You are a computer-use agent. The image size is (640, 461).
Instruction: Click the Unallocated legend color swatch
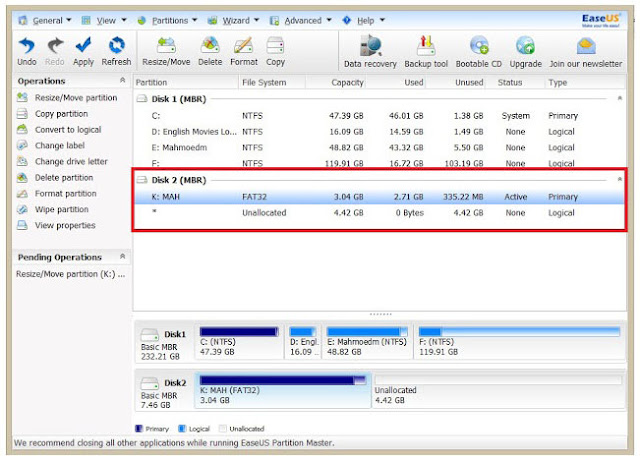[x=222, y=429]
